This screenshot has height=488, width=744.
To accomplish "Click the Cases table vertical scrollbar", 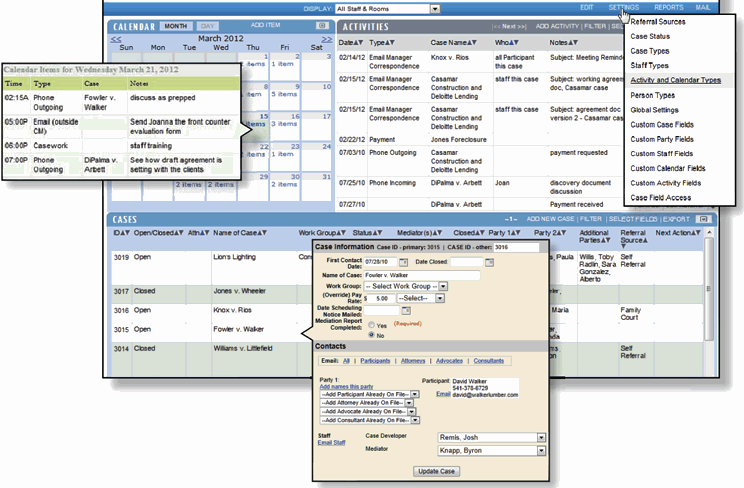I will coord(709,288).
